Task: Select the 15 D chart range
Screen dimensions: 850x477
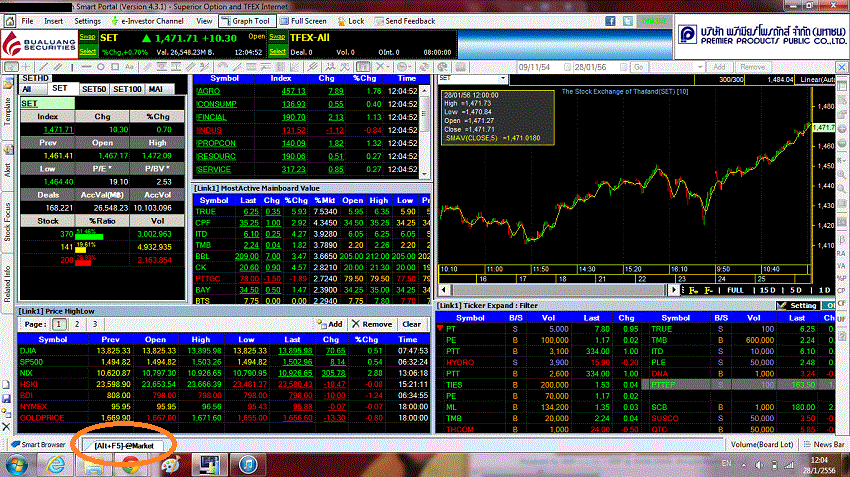Action: [x=767, y=291]
